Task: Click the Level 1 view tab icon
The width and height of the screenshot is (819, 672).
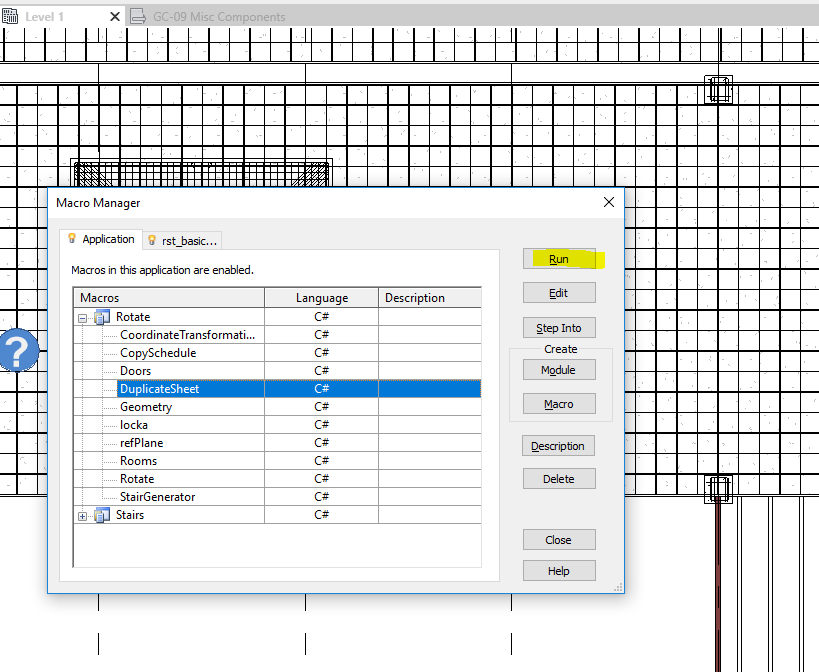Action: pos(11,16)
